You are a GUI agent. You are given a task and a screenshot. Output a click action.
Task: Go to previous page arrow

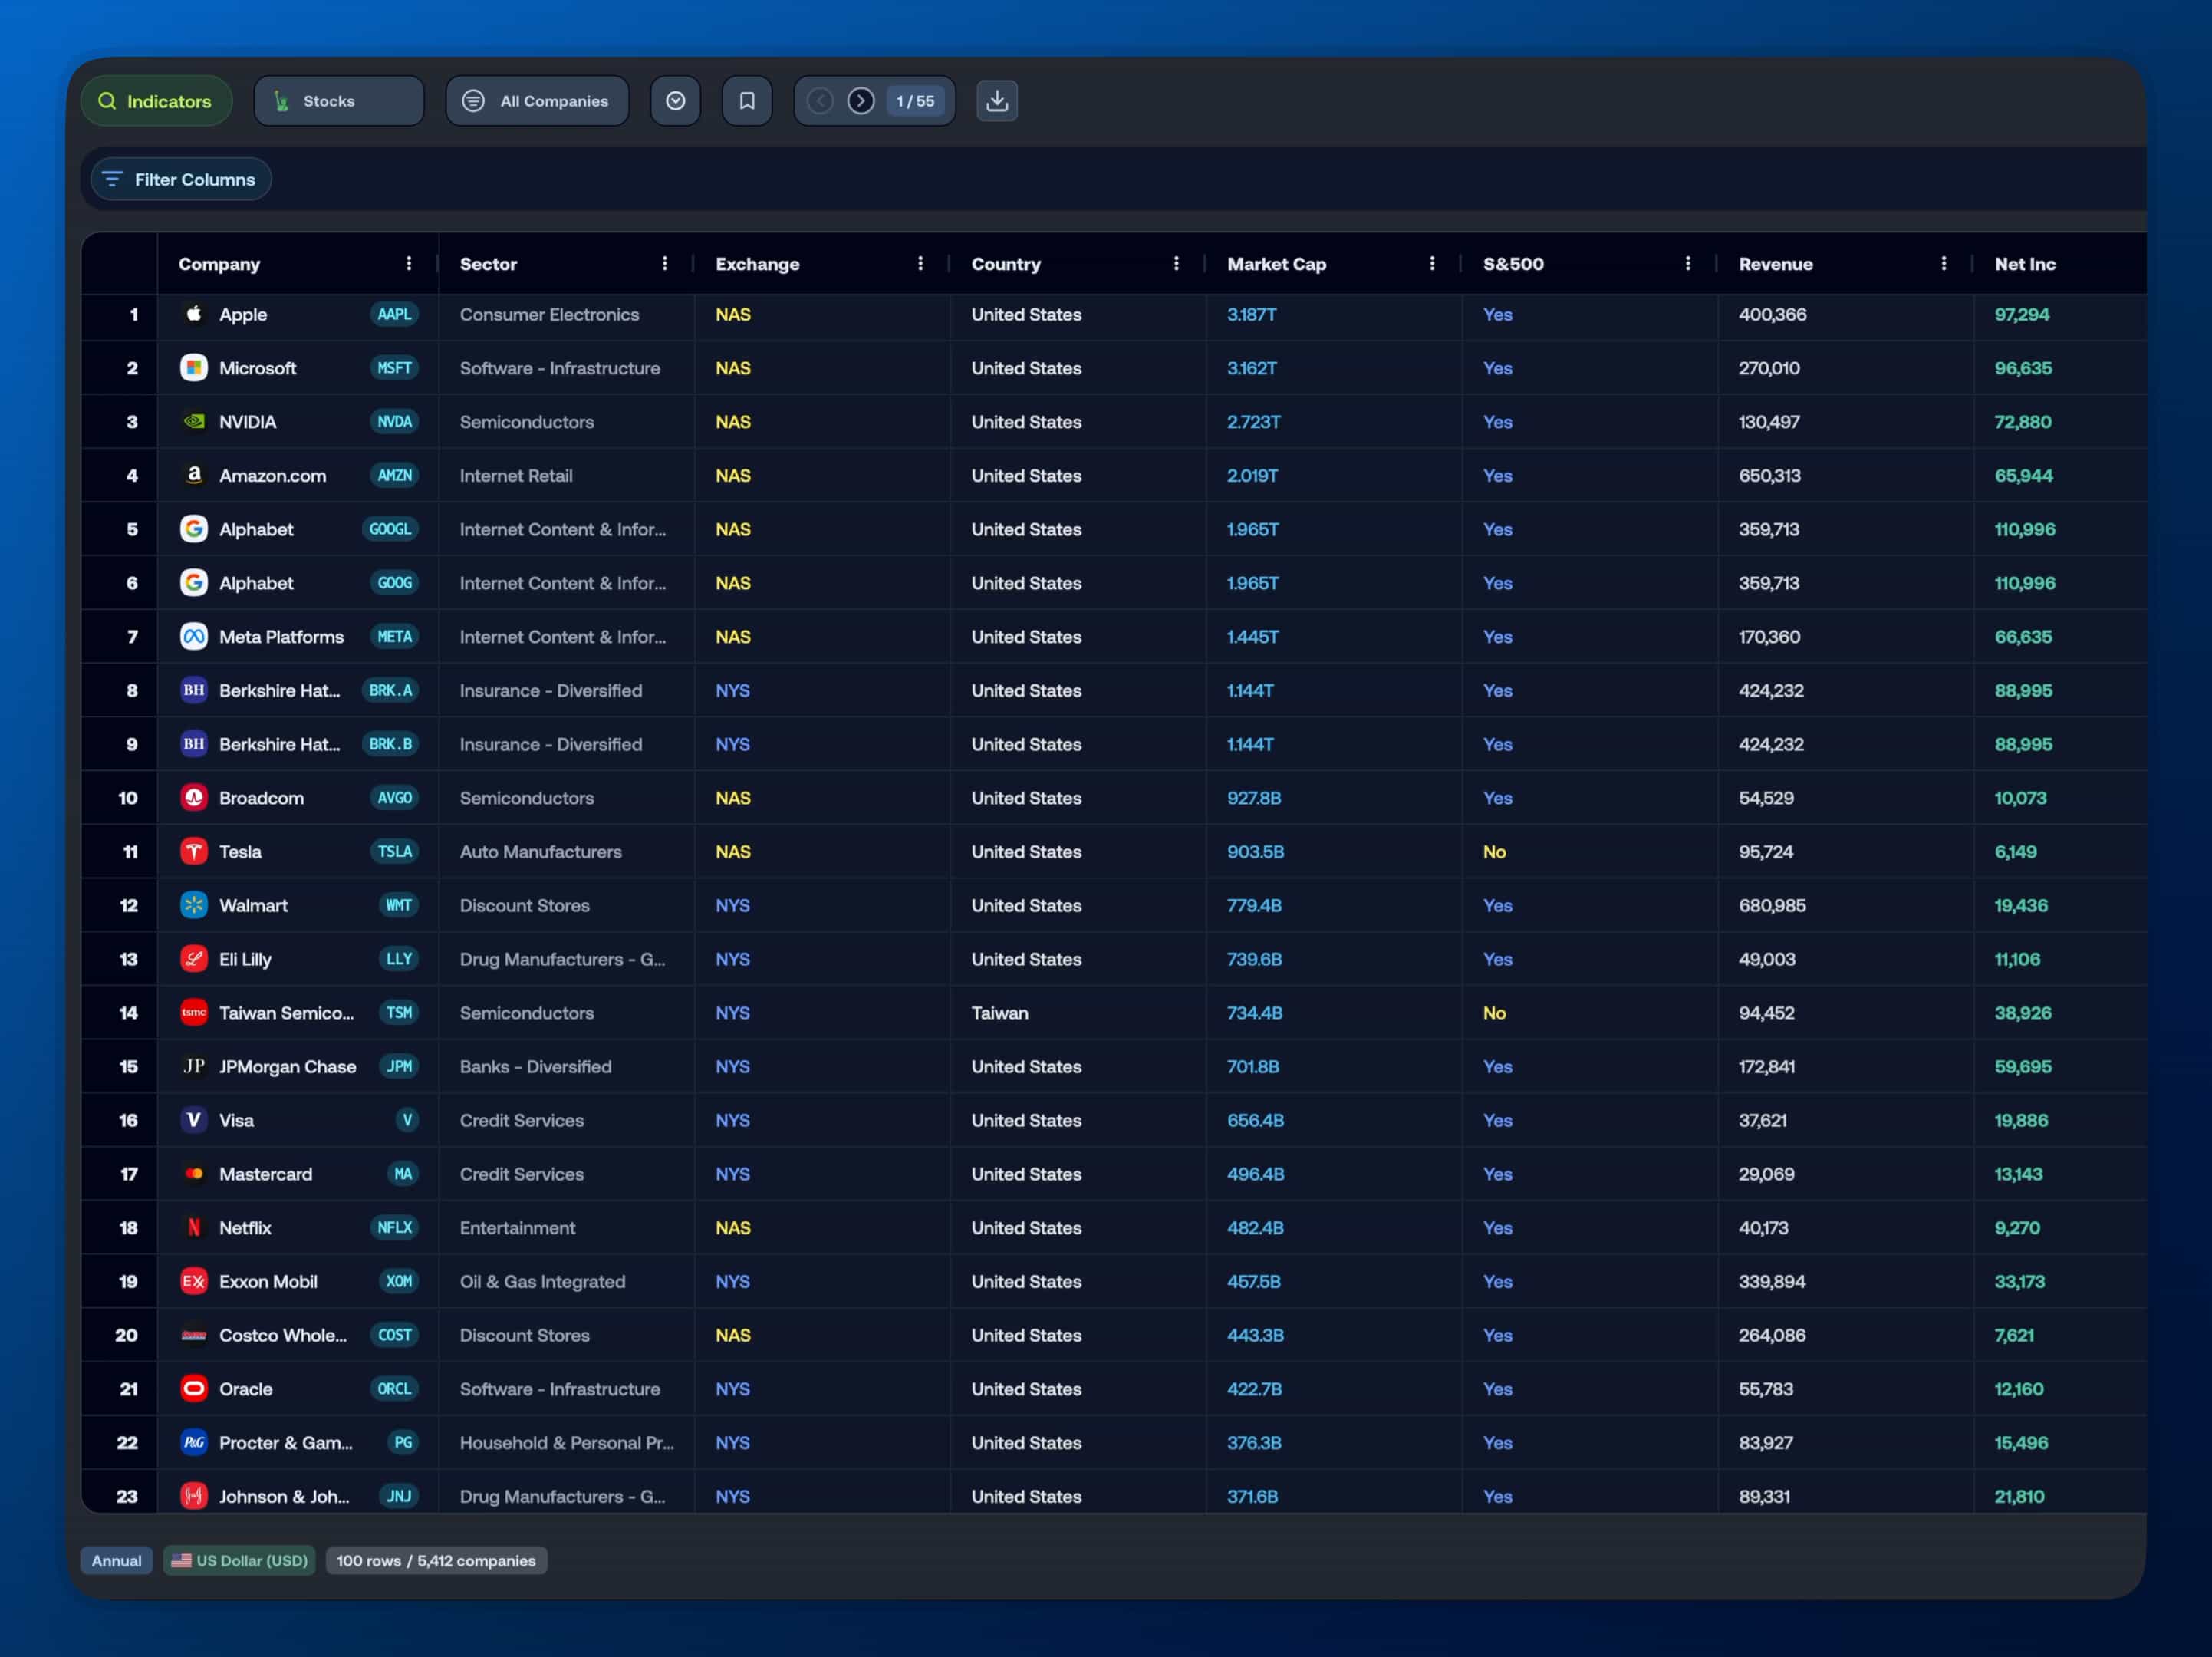point(820,101)
